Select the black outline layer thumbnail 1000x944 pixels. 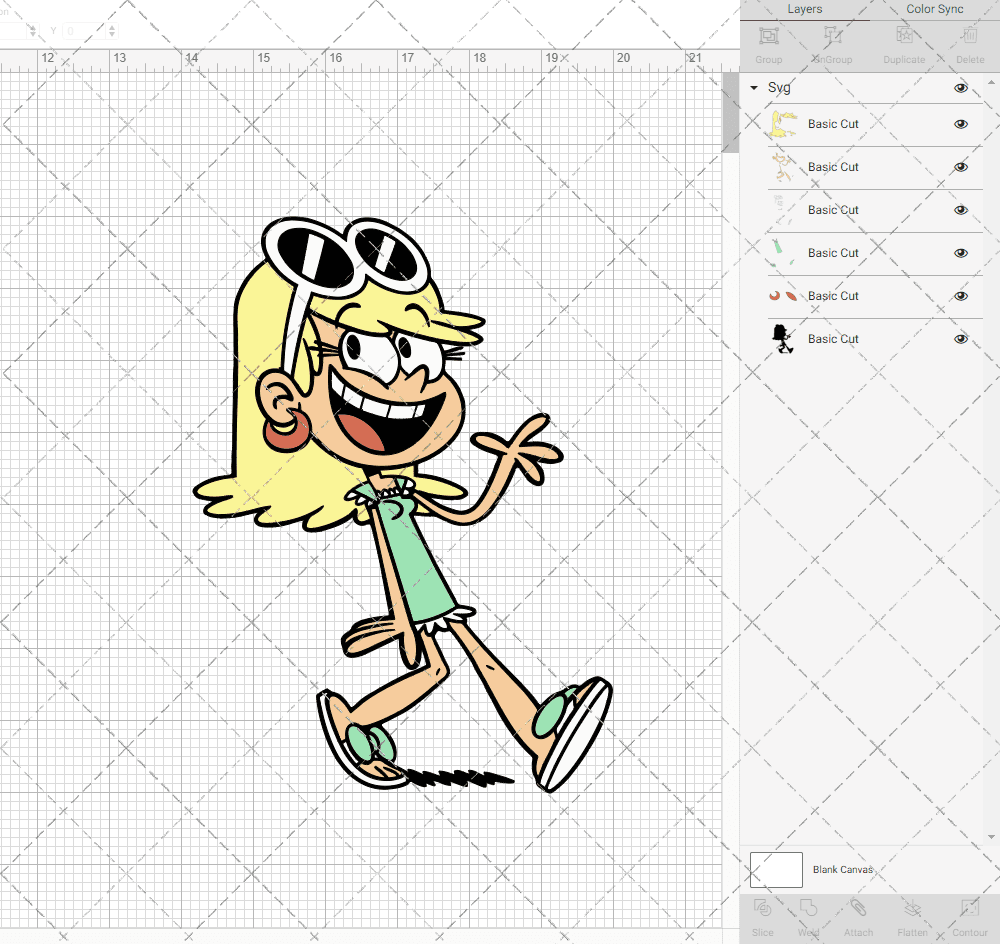tap(783, 339)
